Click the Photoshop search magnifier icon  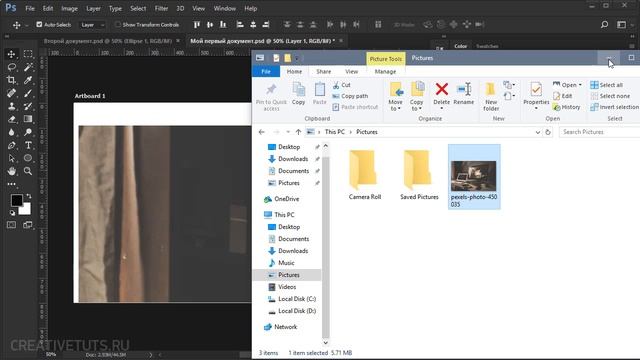[604, 24]
